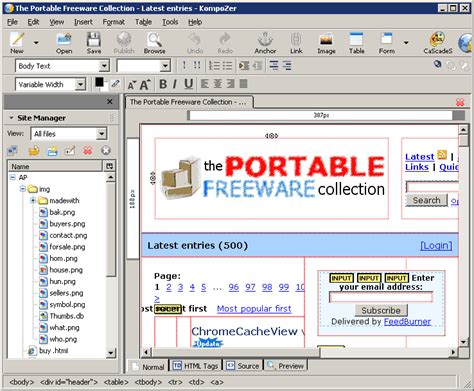This screenshot has height=391, width=474.
Task: Insert a Table from the toolbar
Action: pos(356,43)
